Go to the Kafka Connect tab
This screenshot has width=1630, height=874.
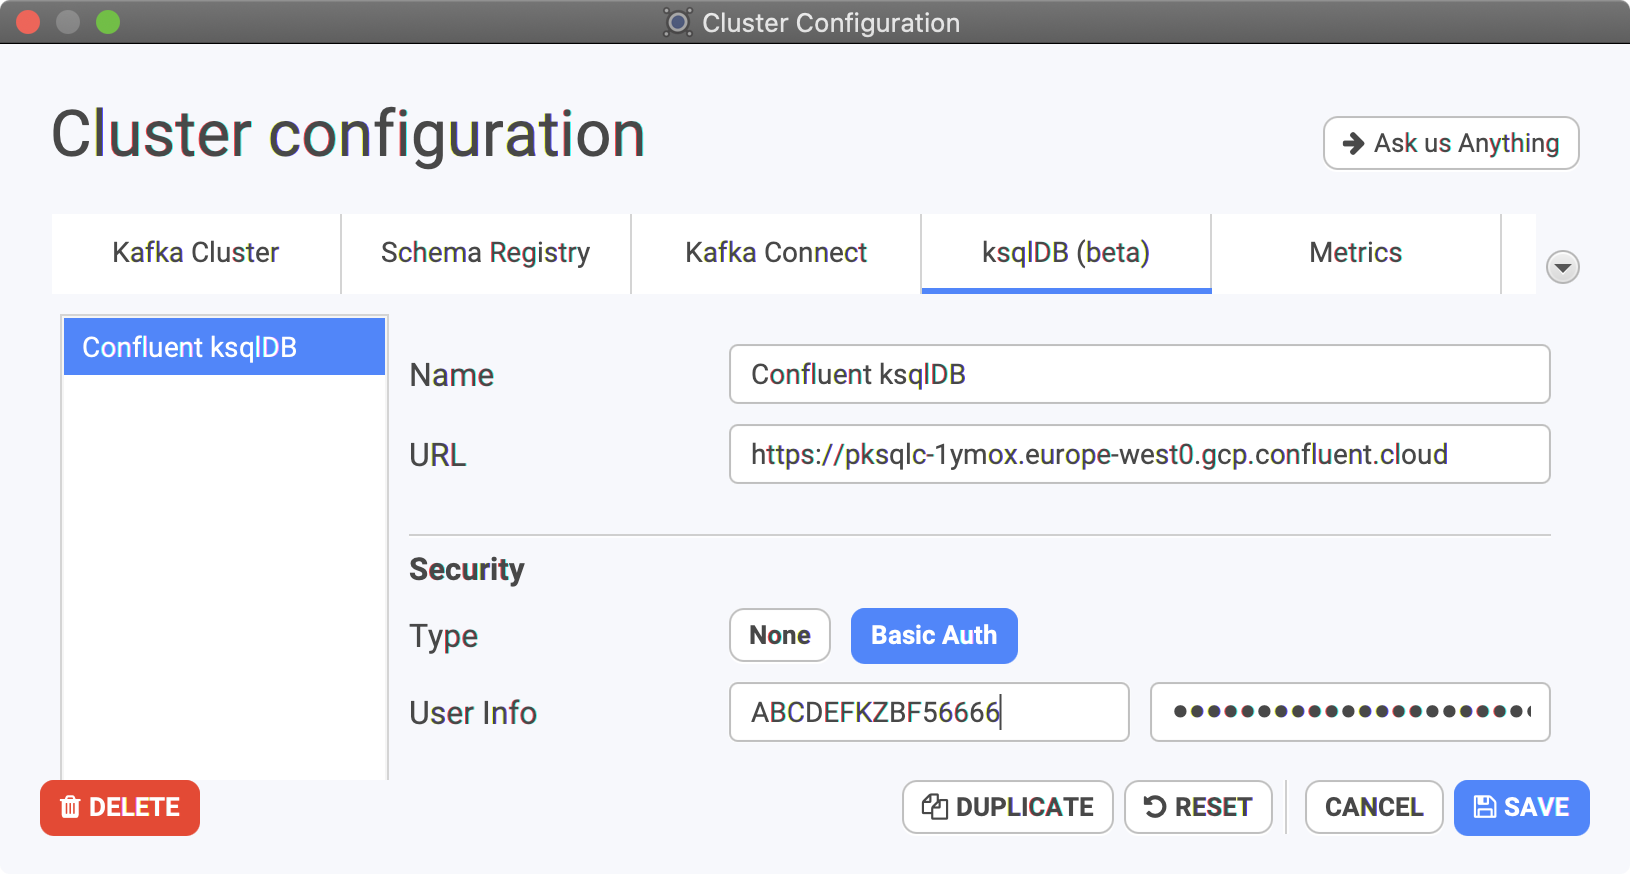[x=776, y=253]
